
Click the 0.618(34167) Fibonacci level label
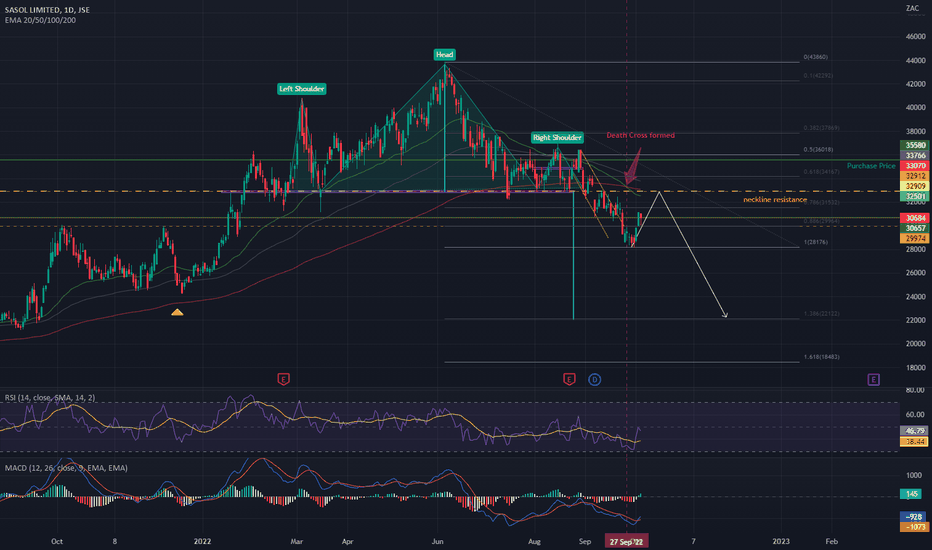click(x=821, y=172)
